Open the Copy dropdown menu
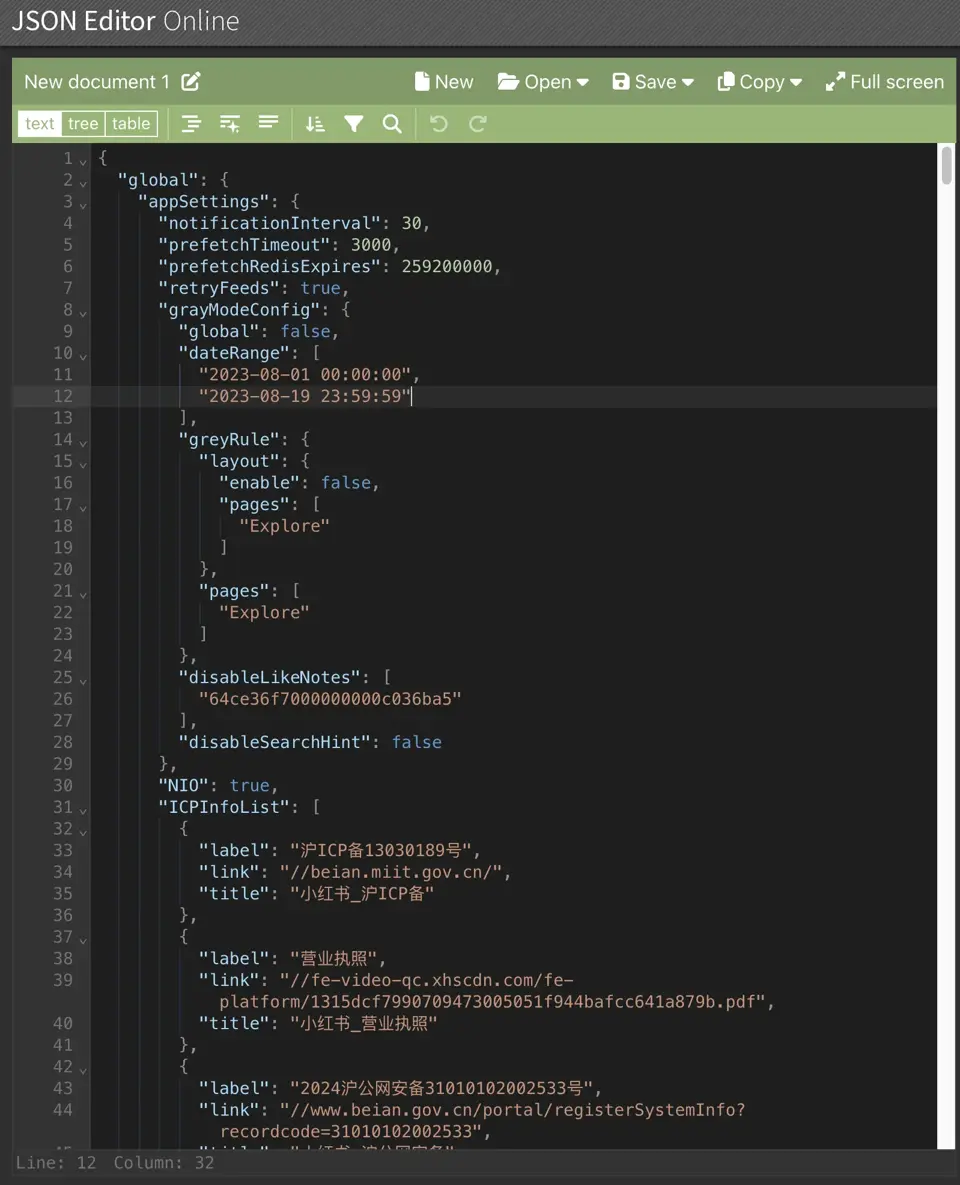Screen dimensions: 960x1185 coord(760,82)
